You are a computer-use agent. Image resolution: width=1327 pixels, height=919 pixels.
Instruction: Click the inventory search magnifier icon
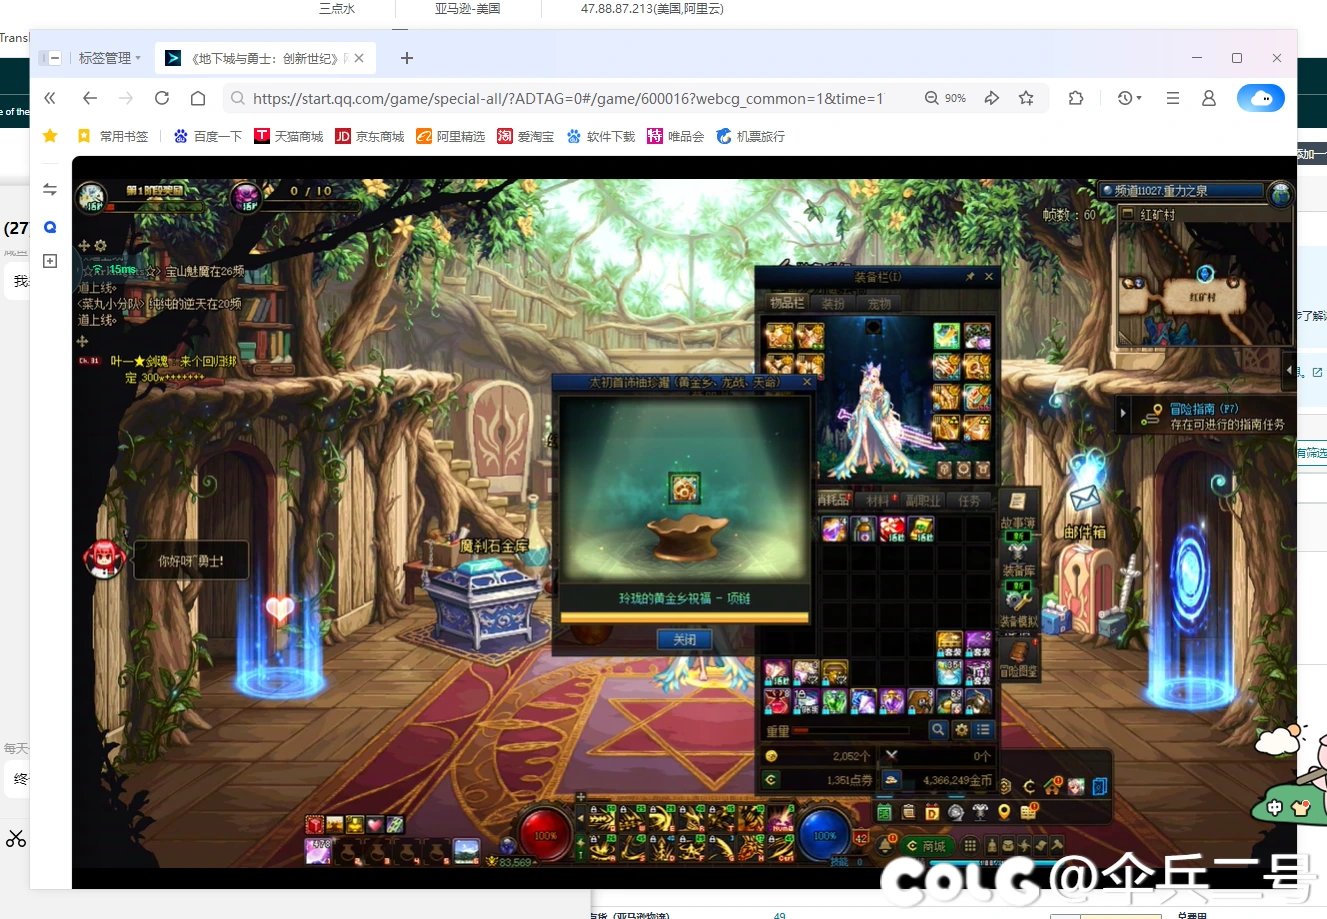938,730
